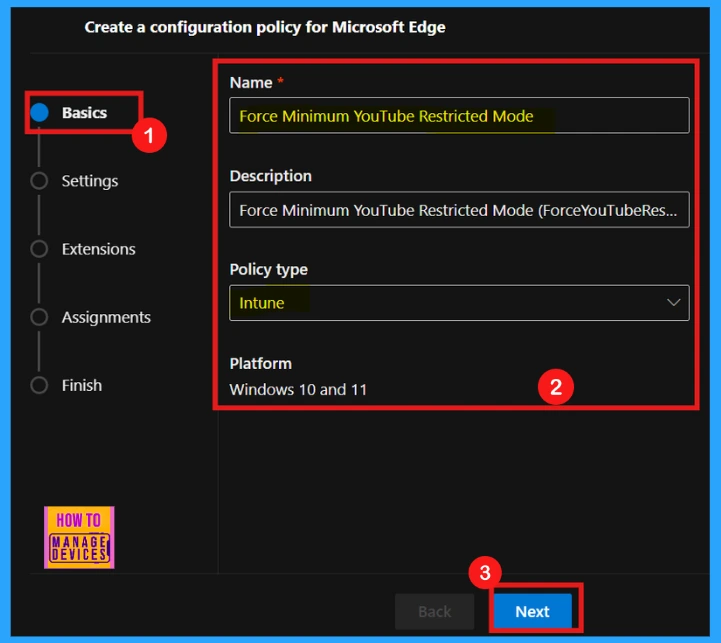Screen dimensions: 721x643
Task: Go to the Settings step
Action: coord(90,181)
